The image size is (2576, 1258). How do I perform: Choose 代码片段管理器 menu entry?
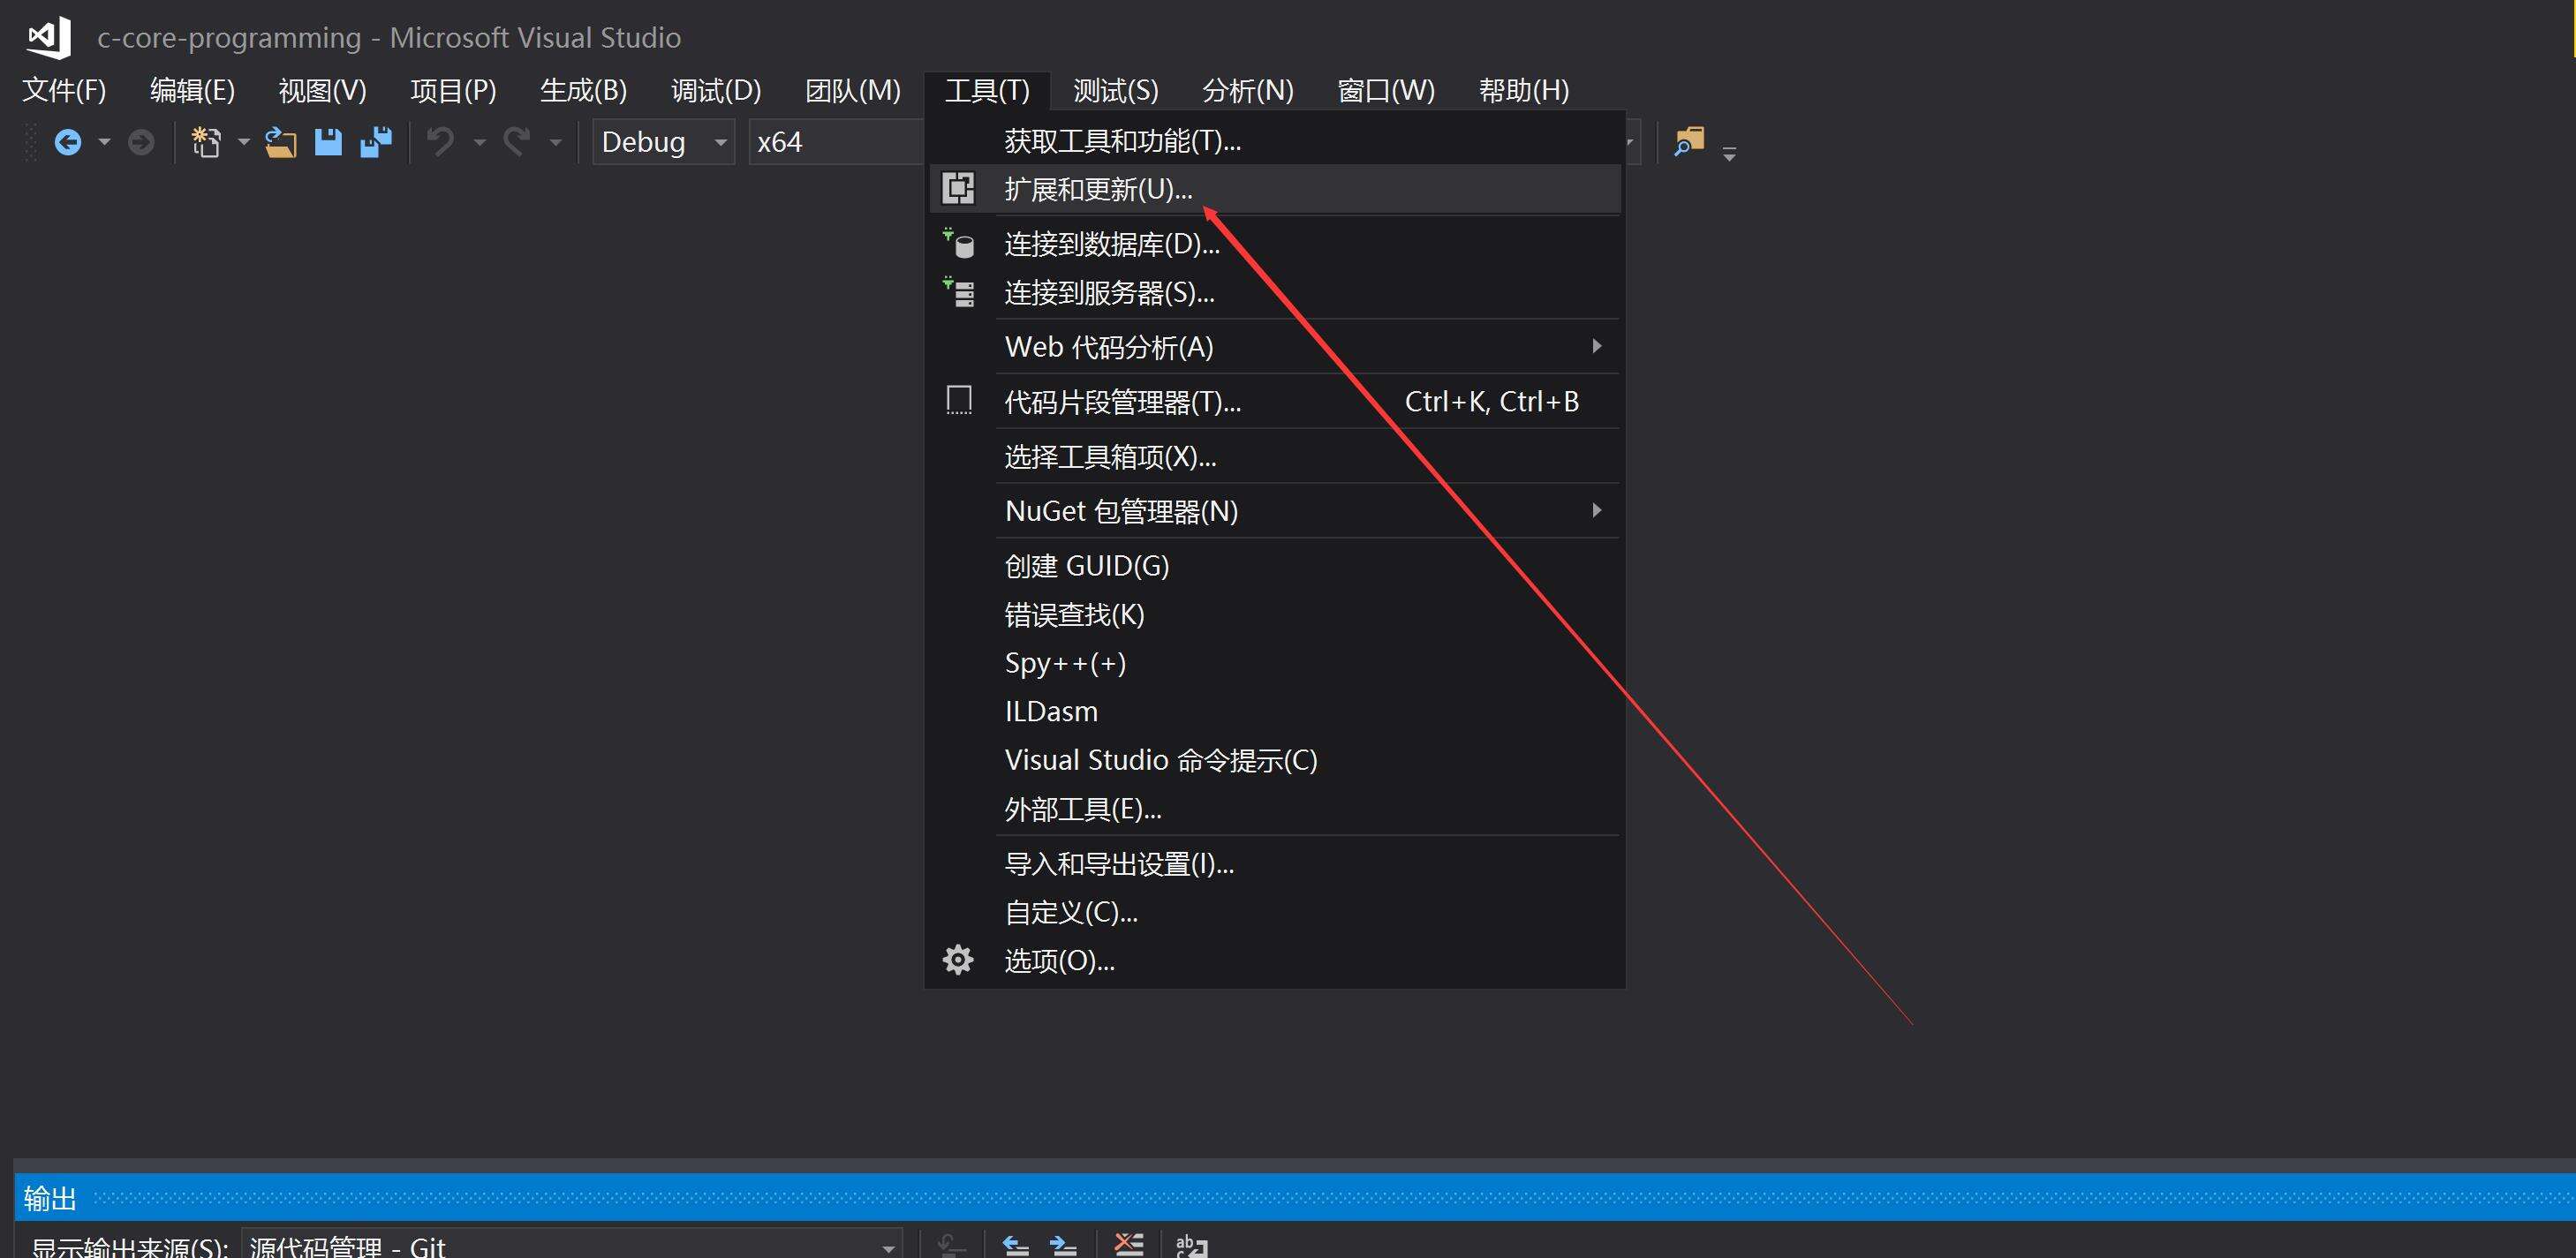pos(1122,402)
